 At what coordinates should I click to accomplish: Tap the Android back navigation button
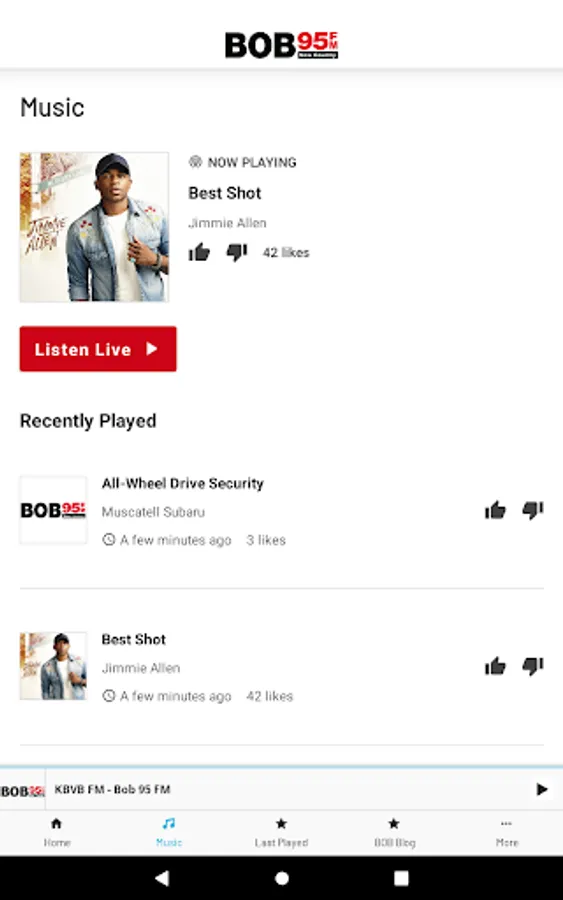162,878
